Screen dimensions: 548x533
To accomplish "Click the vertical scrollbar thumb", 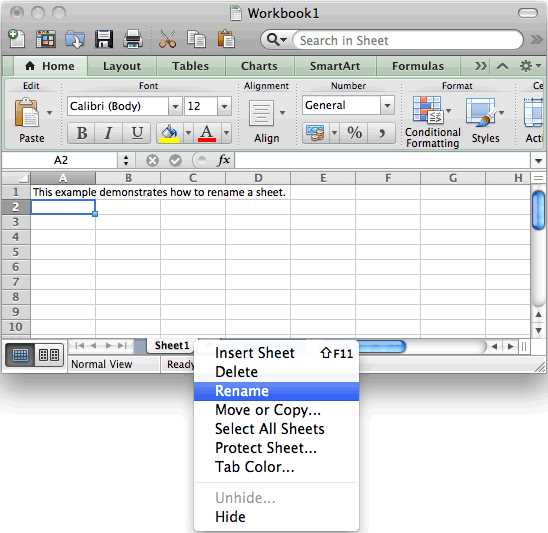I will [x=538, y=211].
